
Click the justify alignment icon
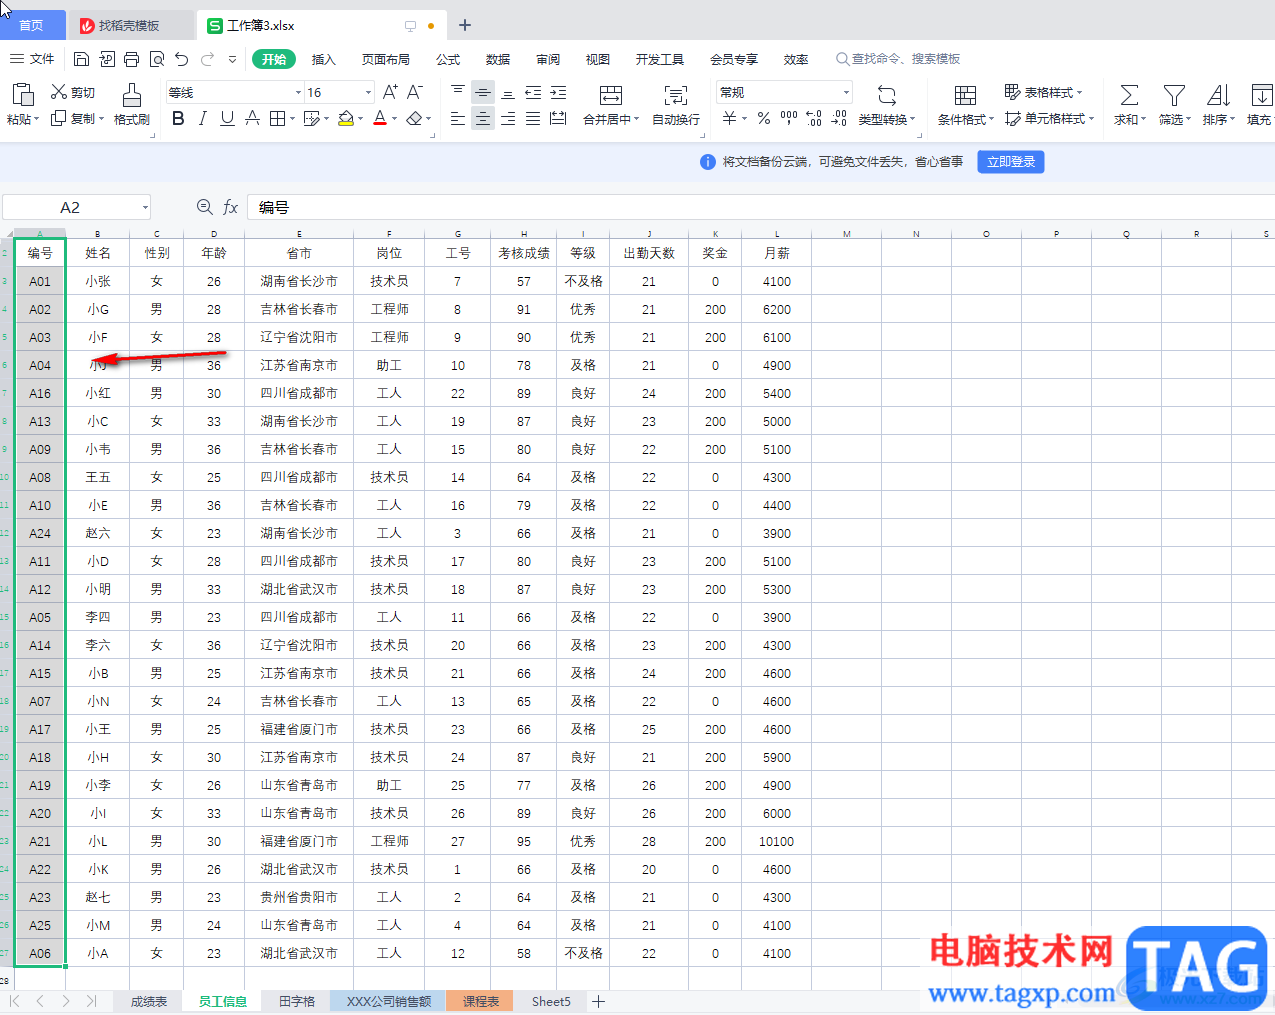533,119
